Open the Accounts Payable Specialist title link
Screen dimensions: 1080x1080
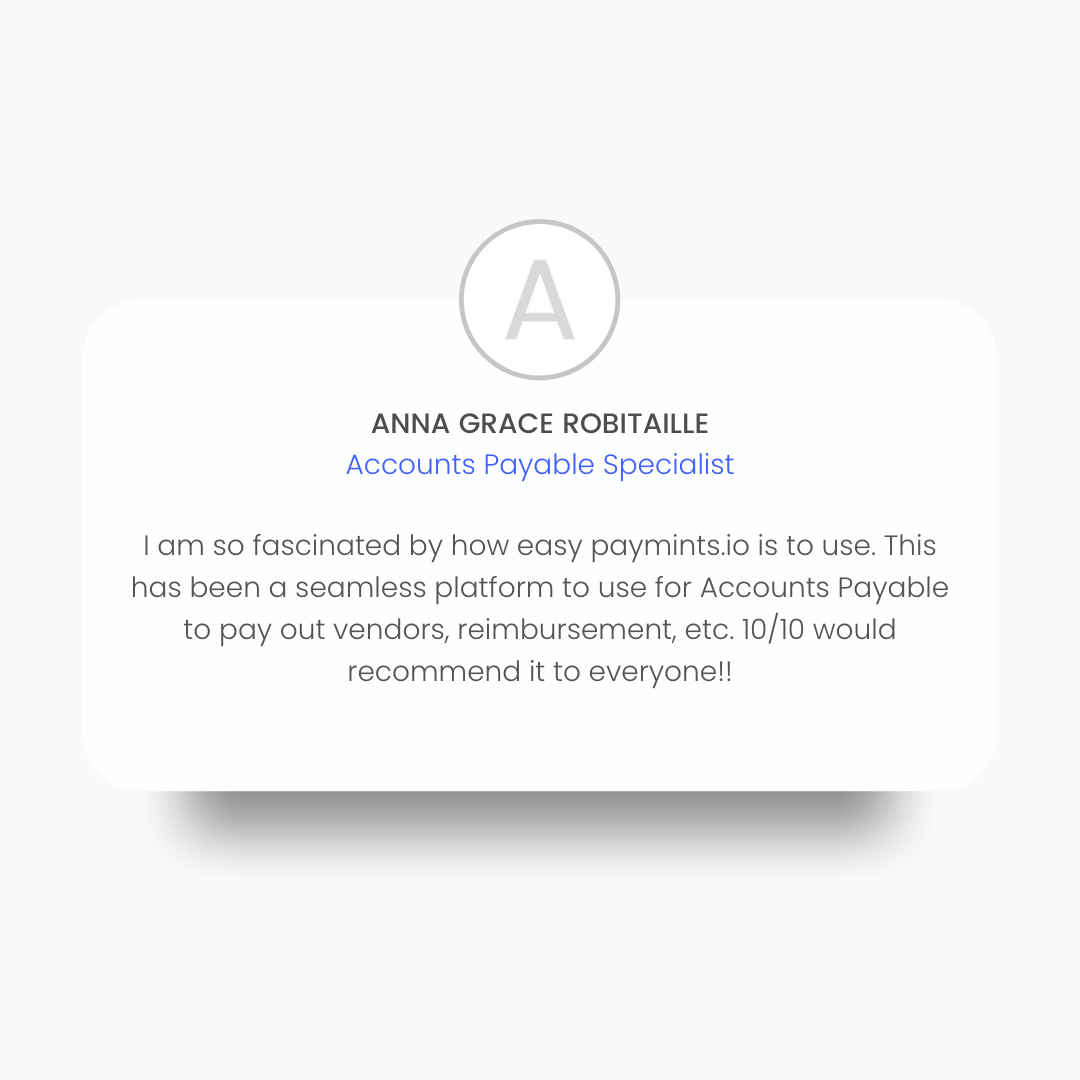click(x=539, y=465)
